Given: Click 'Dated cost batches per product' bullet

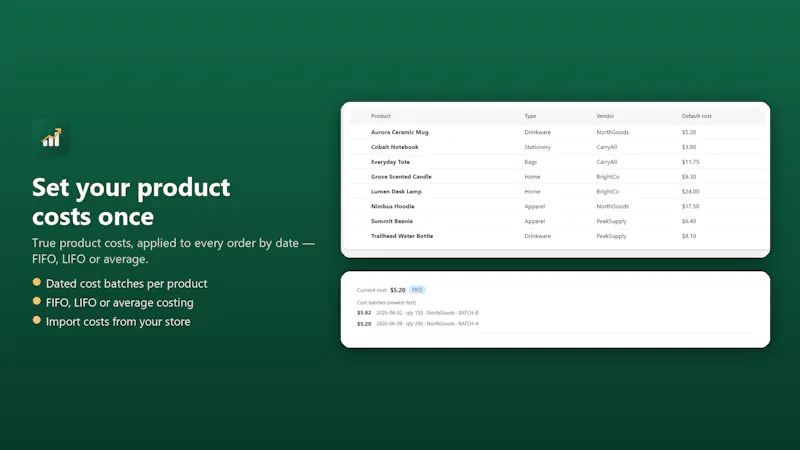Looking at the screenshot, I should coord(127,284).
